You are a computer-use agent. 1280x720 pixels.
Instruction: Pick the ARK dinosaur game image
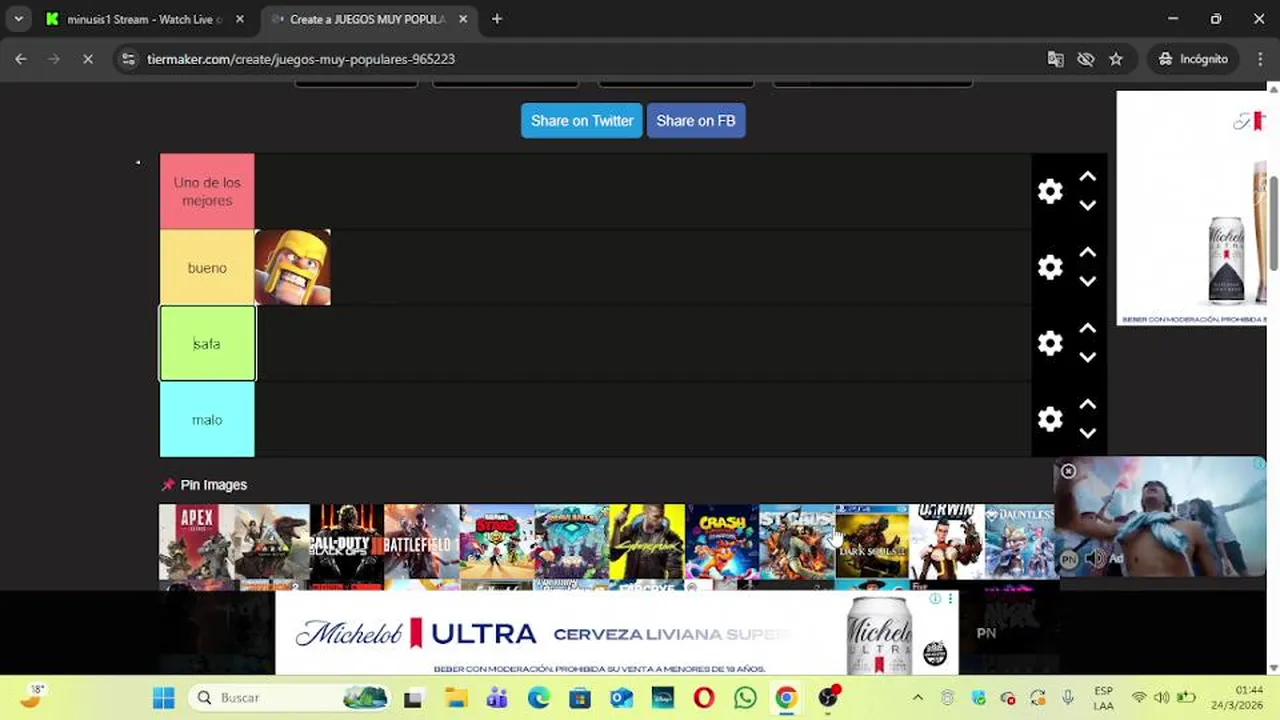pyautogui.click(x=272, y=542)
